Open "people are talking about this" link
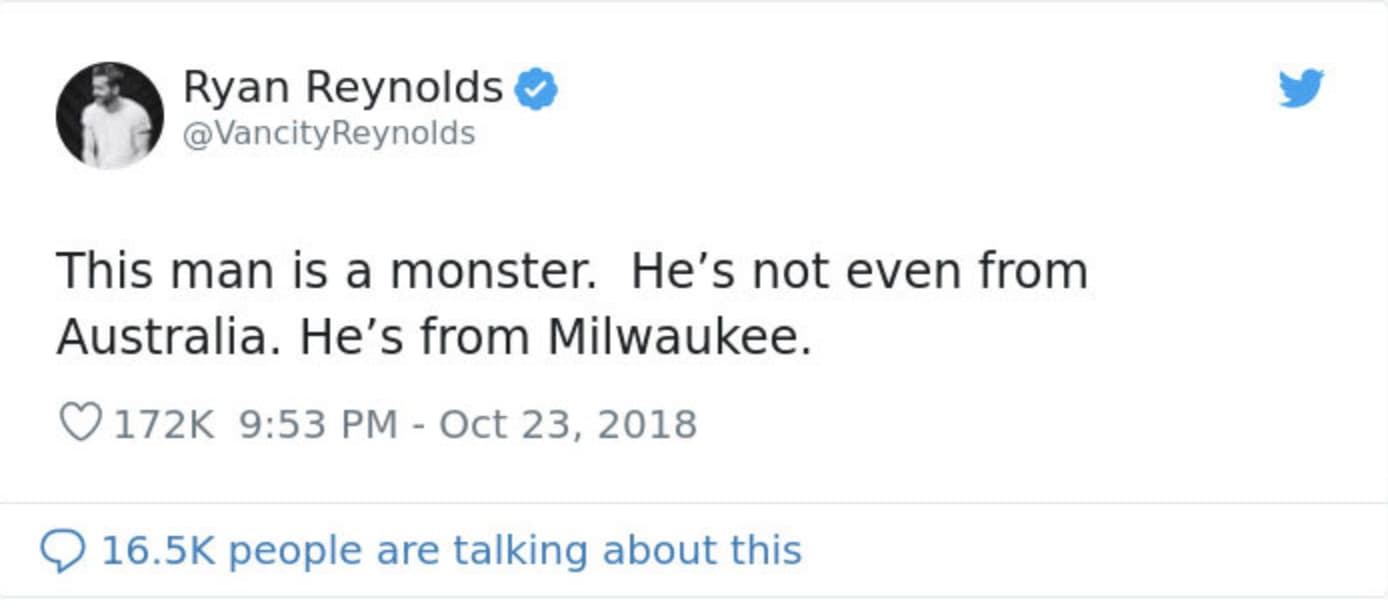The width and height of the screenshot is (1388, 610). click(516, 551)
